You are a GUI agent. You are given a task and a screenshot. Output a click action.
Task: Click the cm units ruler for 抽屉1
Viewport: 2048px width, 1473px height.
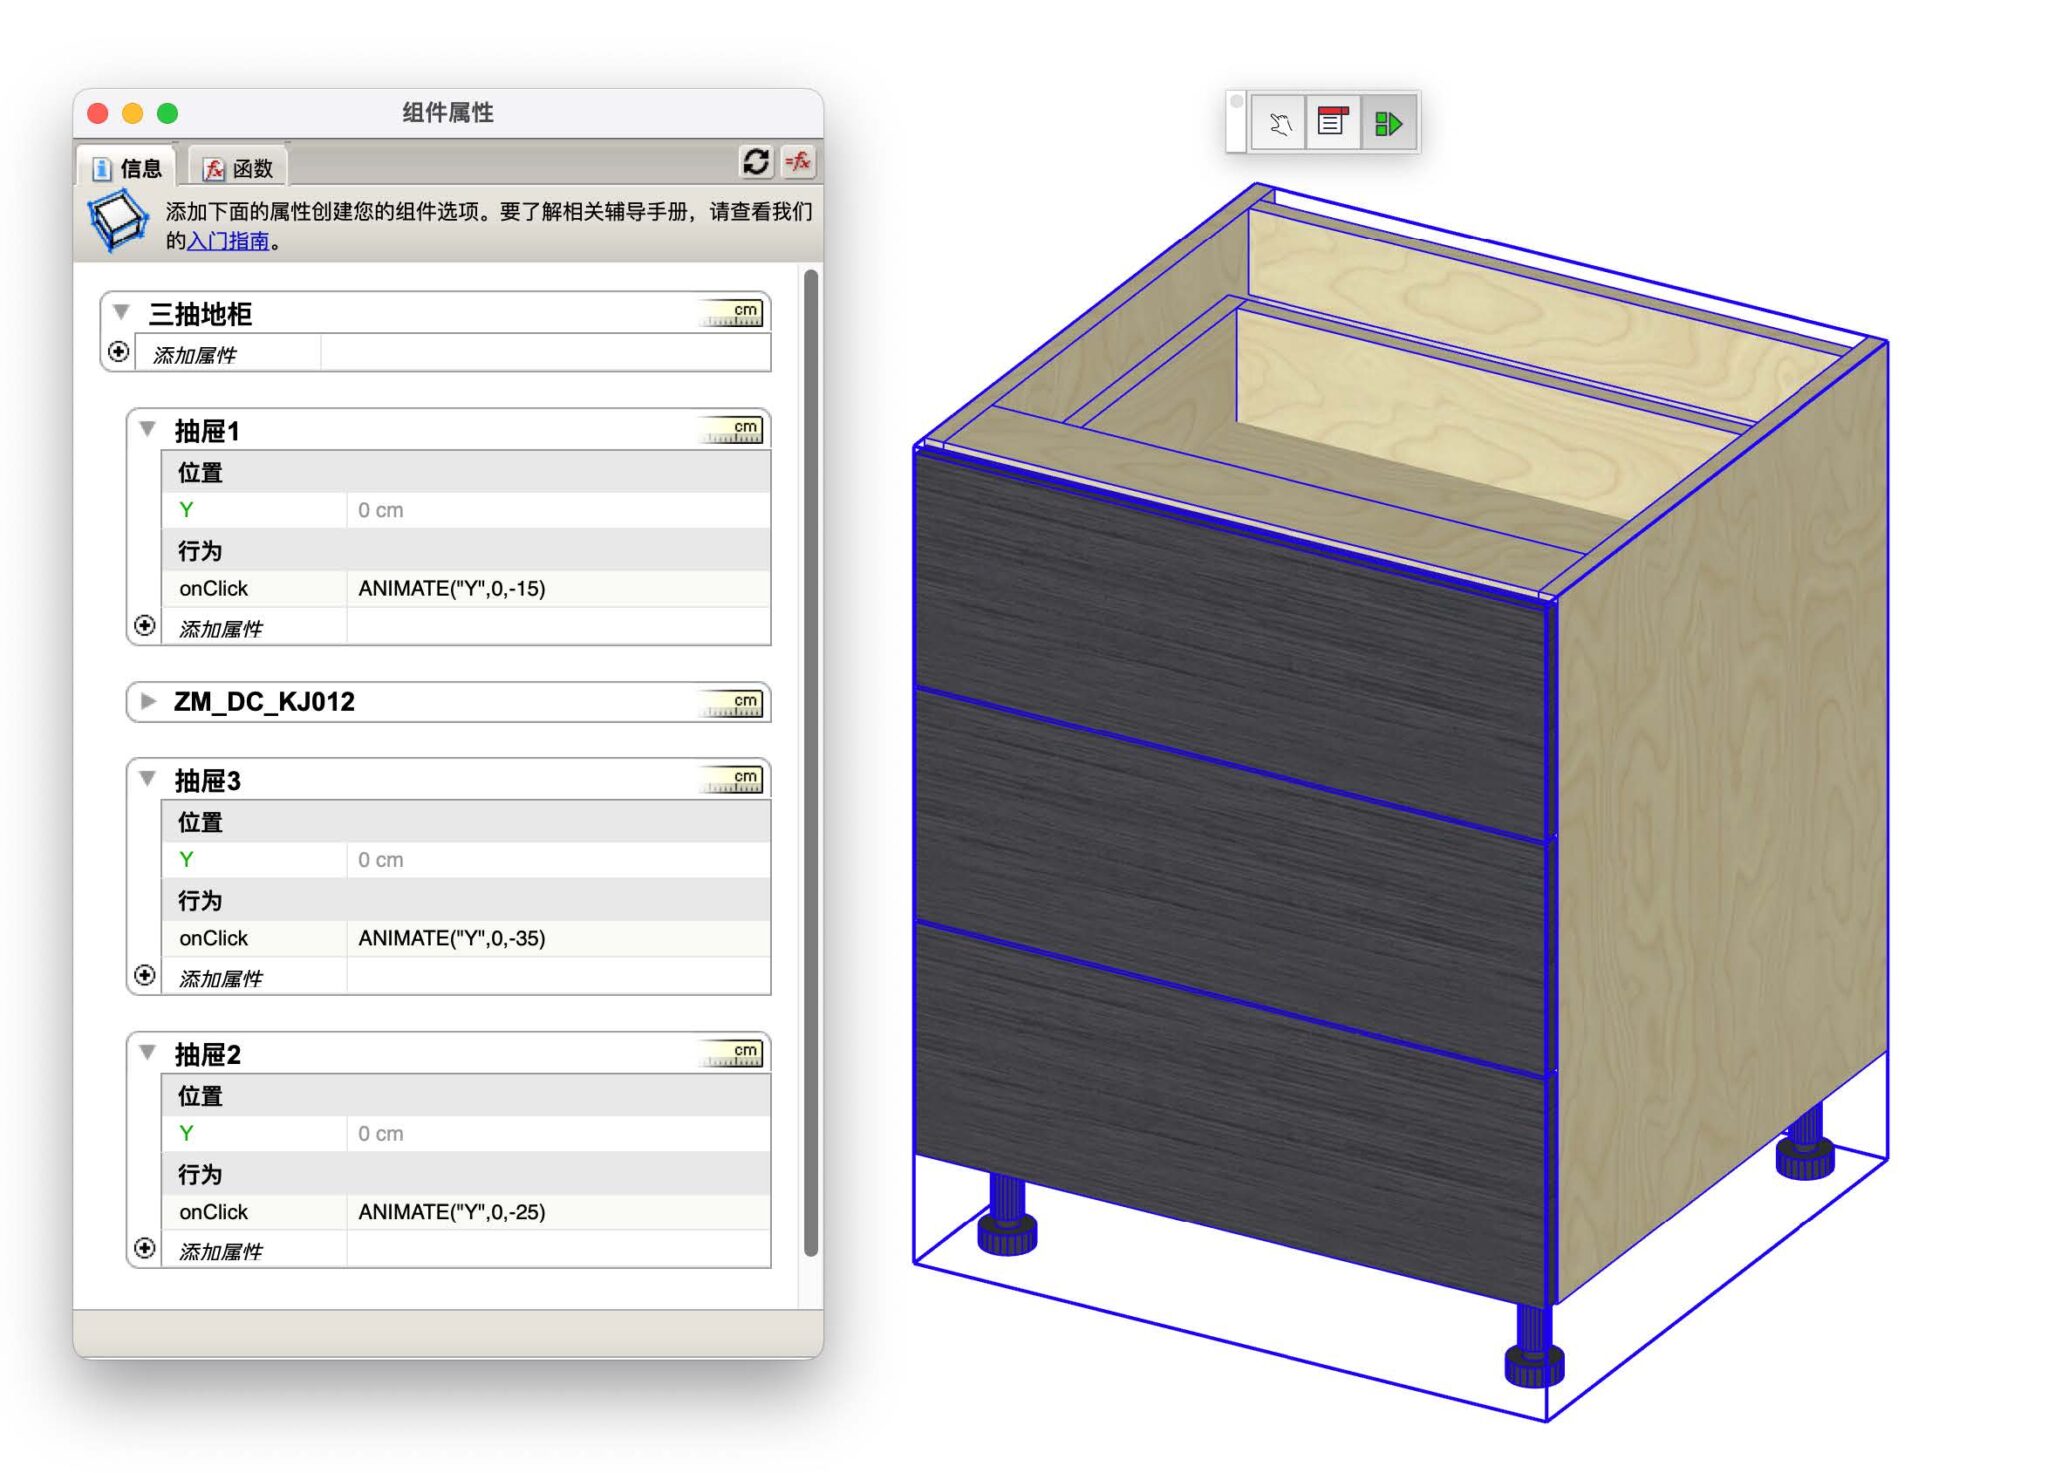pyautogui.click(x=733, y=431)
